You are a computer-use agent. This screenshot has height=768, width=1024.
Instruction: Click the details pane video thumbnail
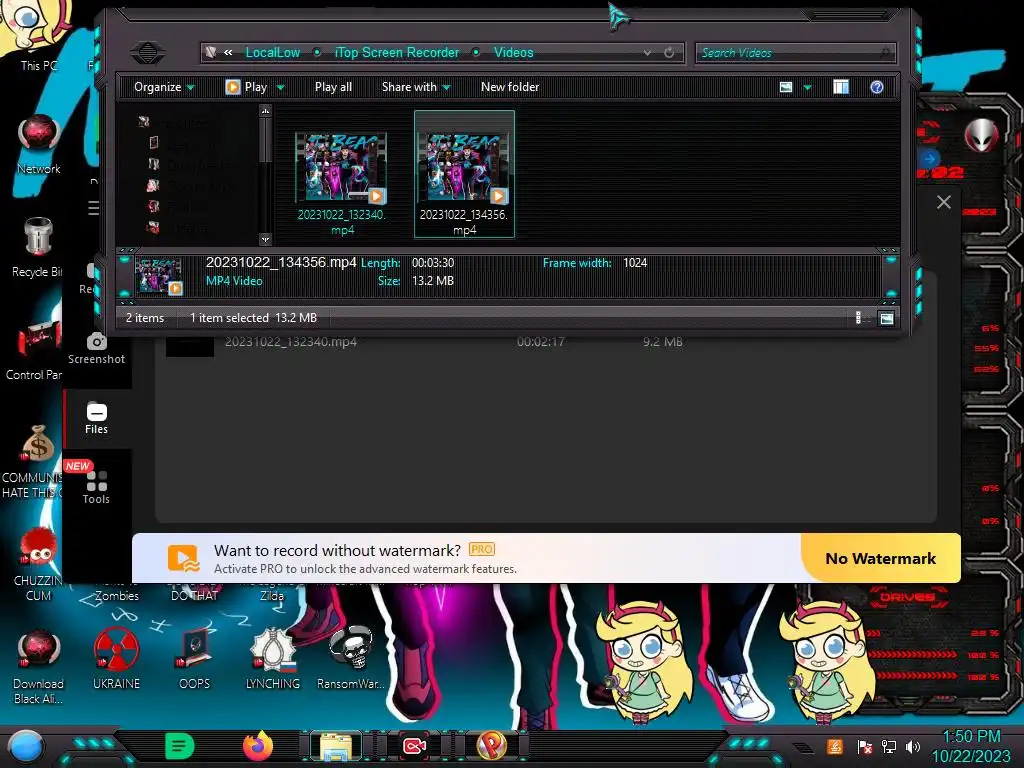click(158, 276)
